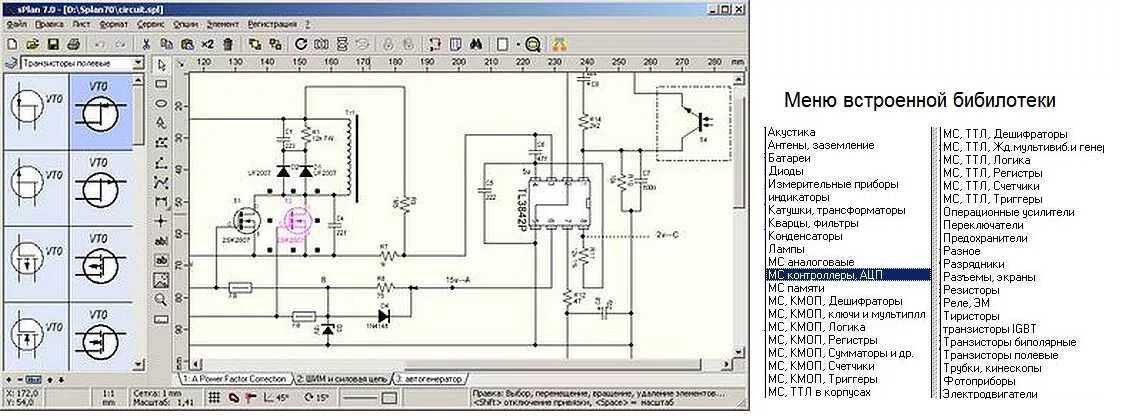Click the Print toolbar icon
Screen dimensions: 1121x416
[x=74, y=44]
